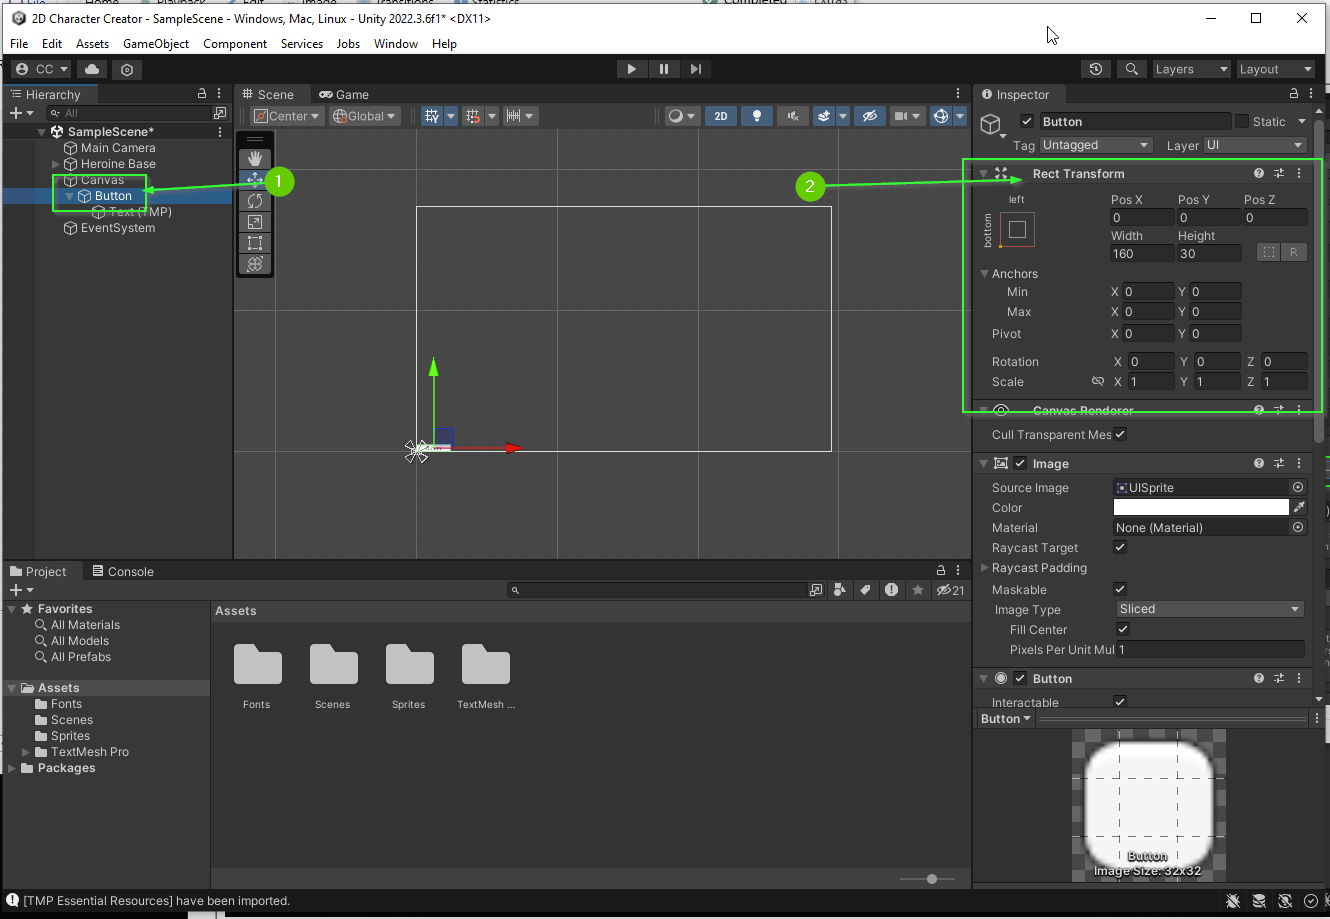
Task: Uncheck the Maskable checkbox
Action: [1120, 589]
